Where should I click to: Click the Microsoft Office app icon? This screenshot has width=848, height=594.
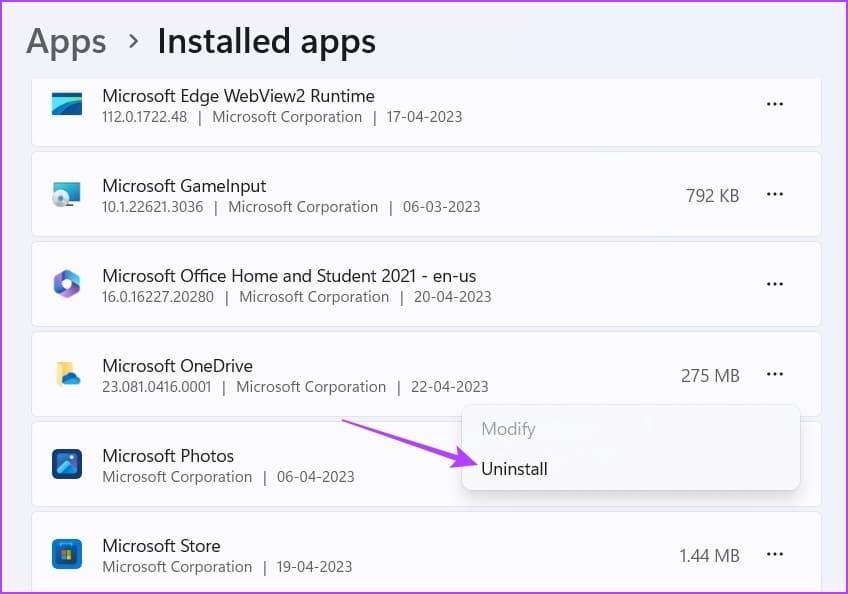pos(67,283)
